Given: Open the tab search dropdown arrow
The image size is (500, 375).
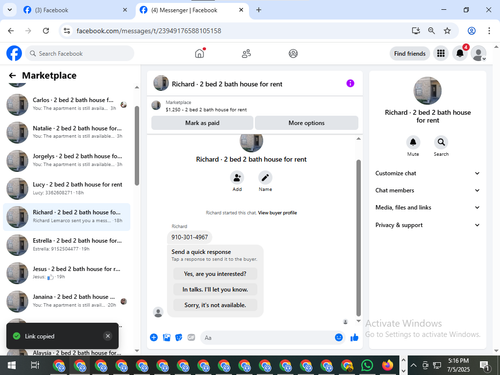Looking at the screenshot, I should click(10, 10).
